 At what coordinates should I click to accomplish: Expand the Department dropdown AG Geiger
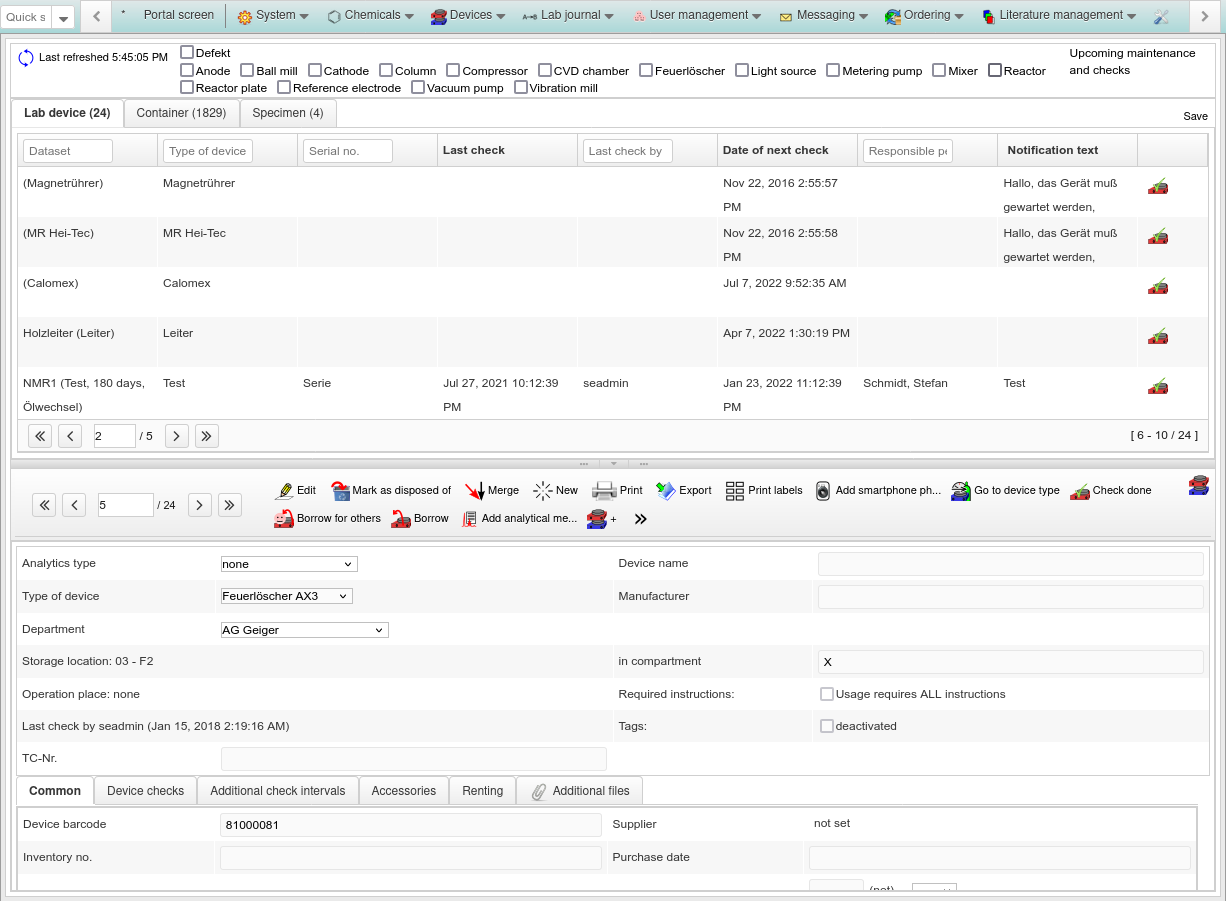tap(304, 630)
